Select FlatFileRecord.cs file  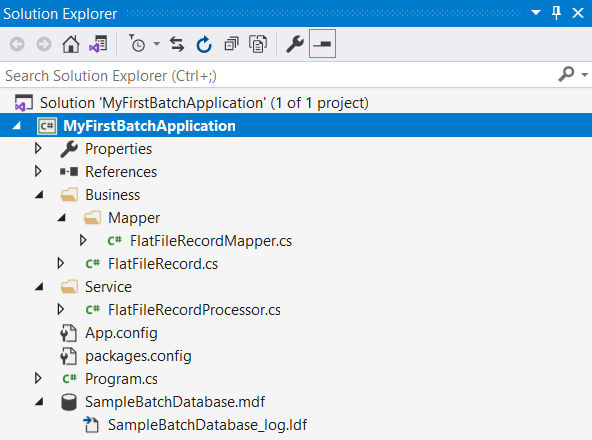click(163, 264)
